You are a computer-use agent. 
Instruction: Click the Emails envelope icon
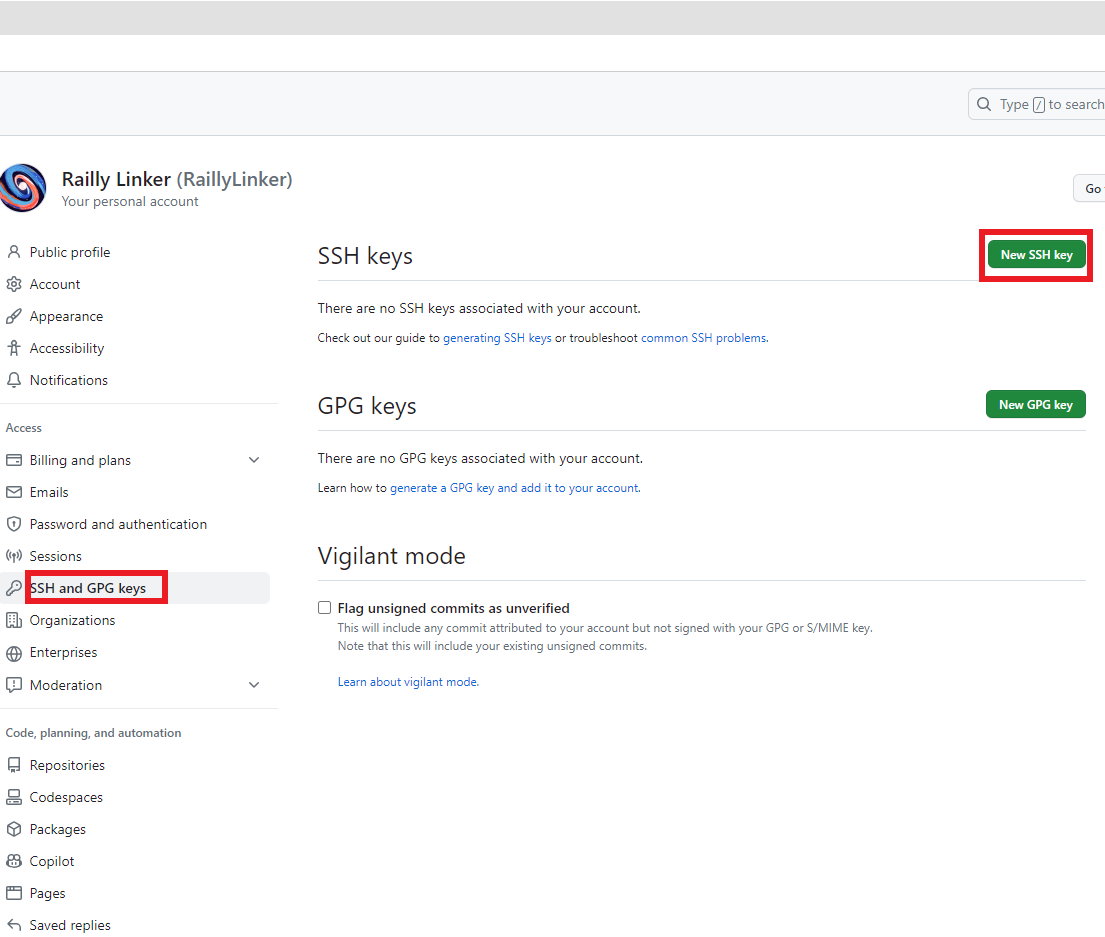pyautogui.click(x=14, y=492)
